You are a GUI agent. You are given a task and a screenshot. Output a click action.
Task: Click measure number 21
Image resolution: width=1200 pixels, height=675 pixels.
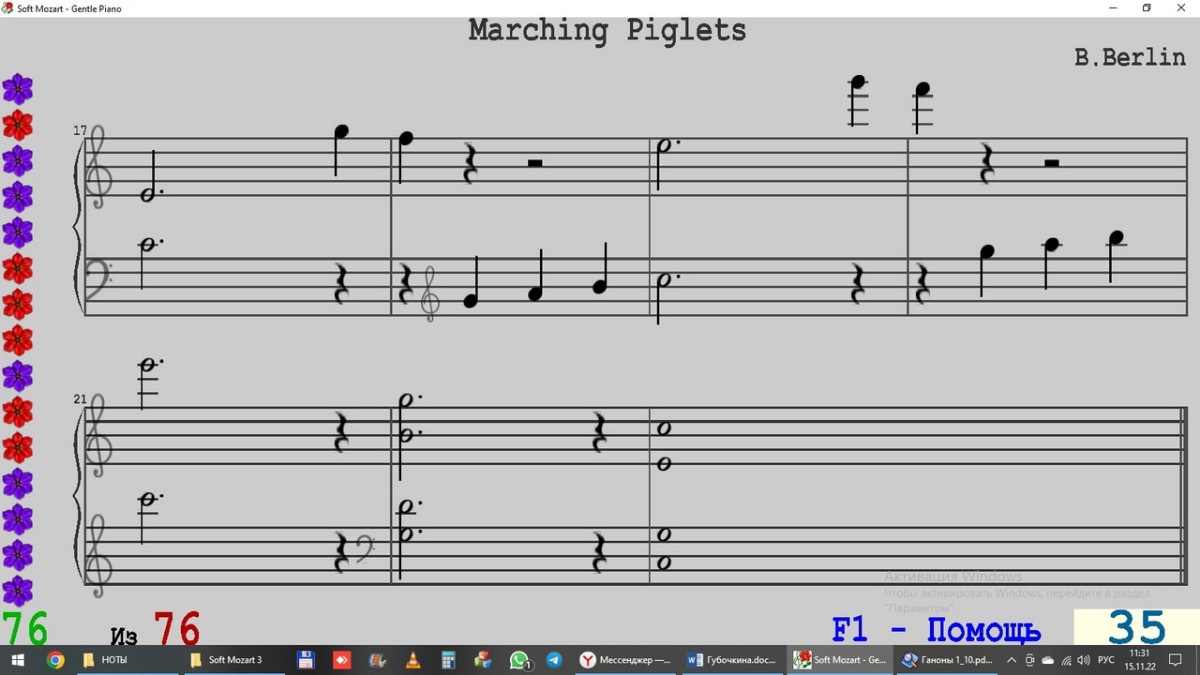[x=80, y=399]
